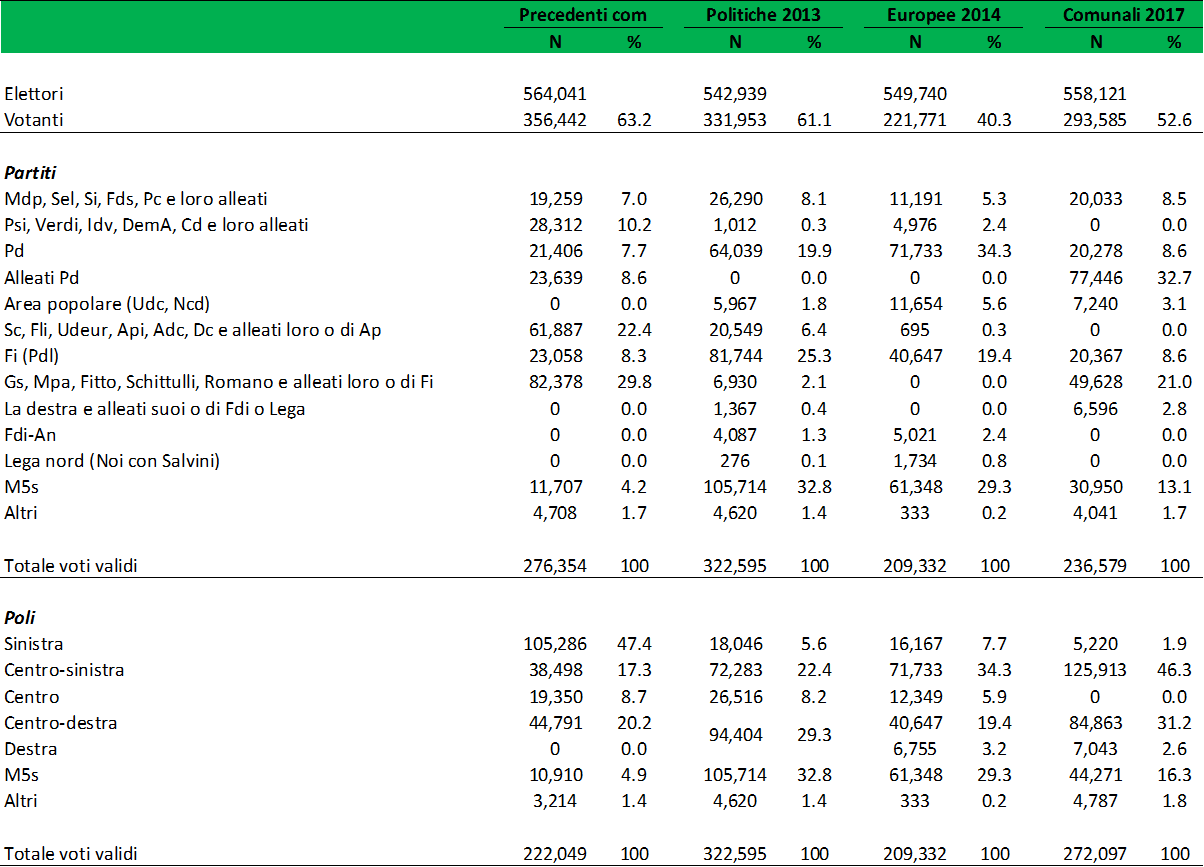This screenshot has width=1204, height=867.
Task: Click the valid votes total "276,354"
Action: (555, 566)
